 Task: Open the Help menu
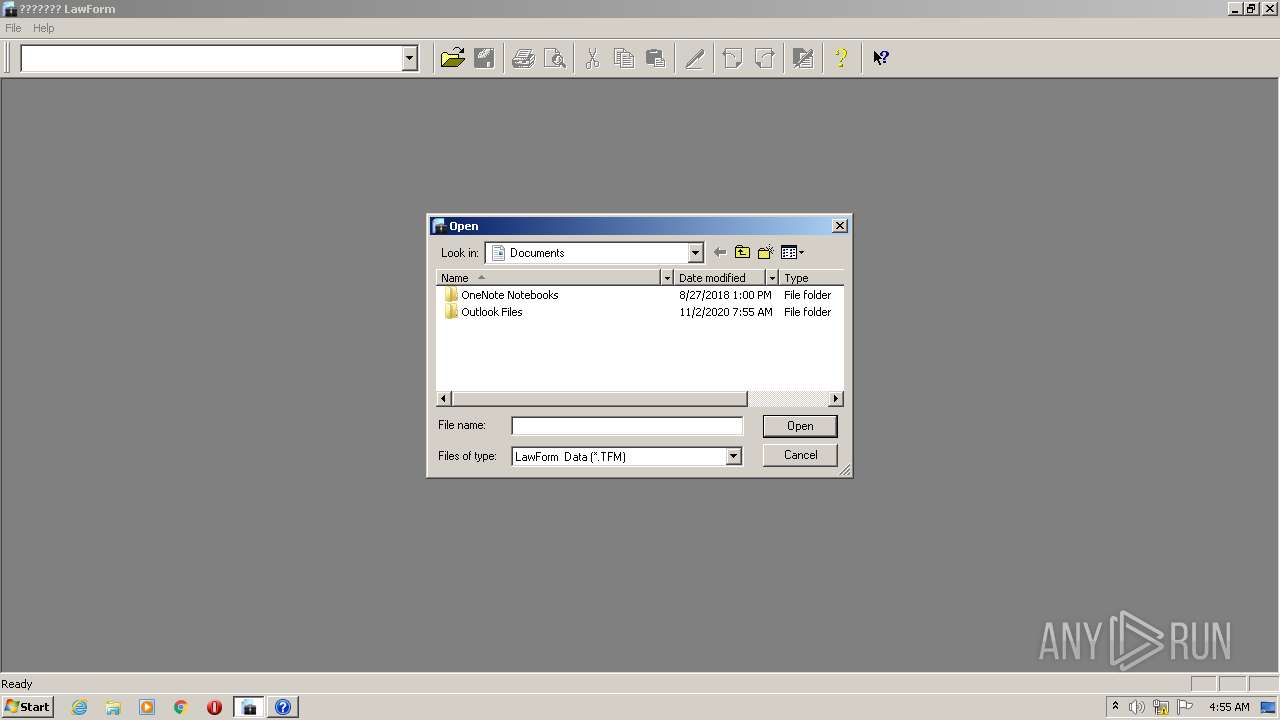43,28
